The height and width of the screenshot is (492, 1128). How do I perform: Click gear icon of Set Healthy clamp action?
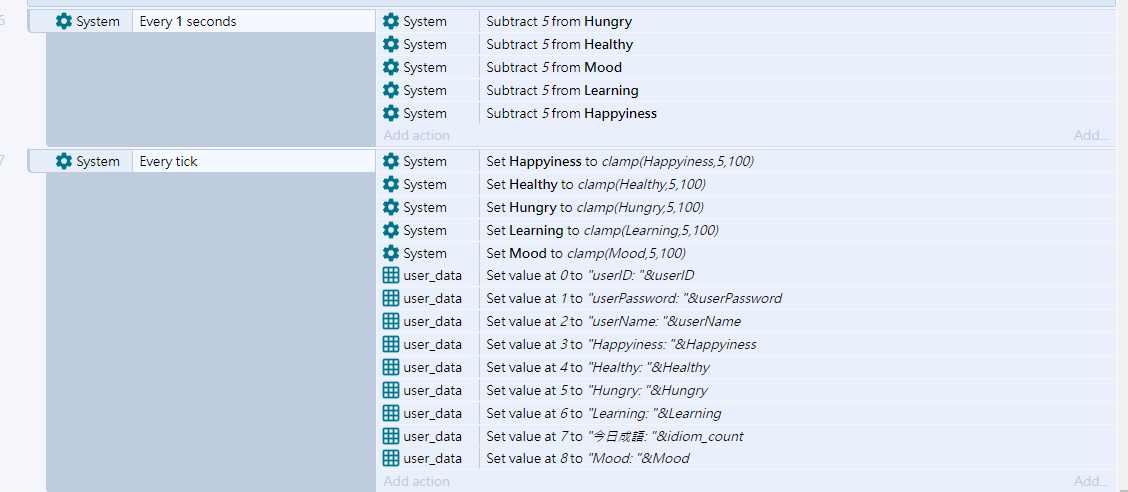coord(391,184)
